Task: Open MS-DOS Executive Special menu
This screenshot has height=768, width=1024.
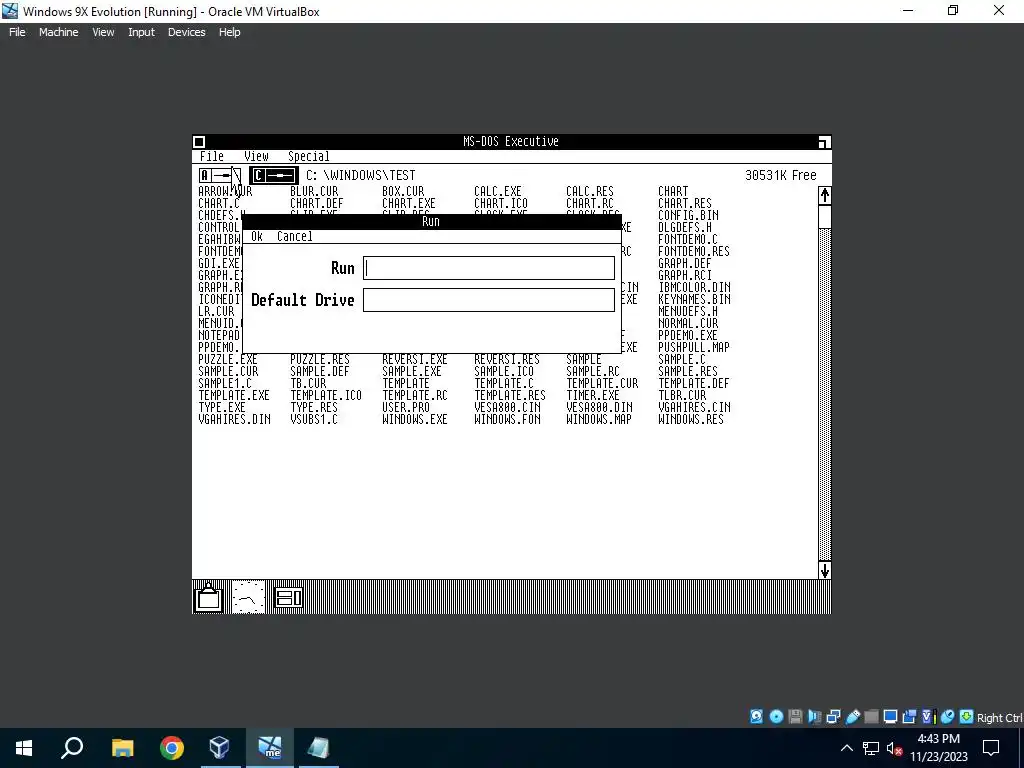Action: click(308, 156)
